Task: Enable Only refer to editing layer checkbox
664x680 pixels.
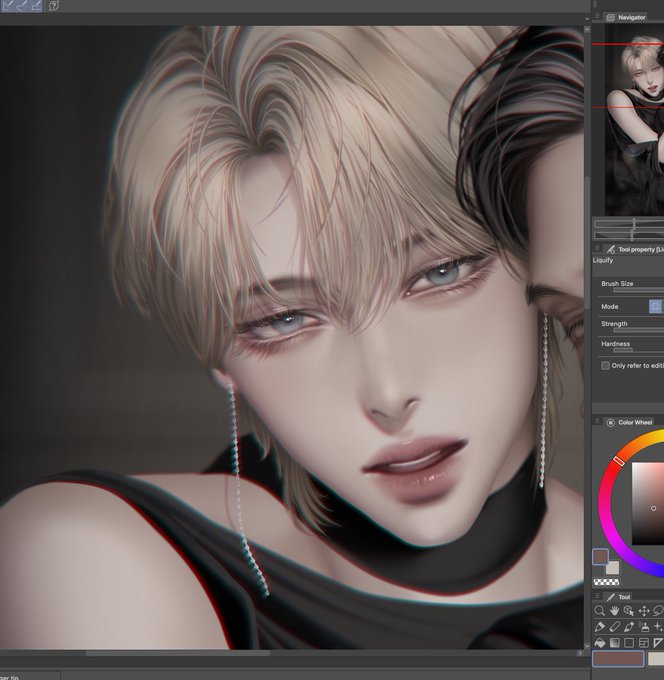Action: (x=605, y=366)
